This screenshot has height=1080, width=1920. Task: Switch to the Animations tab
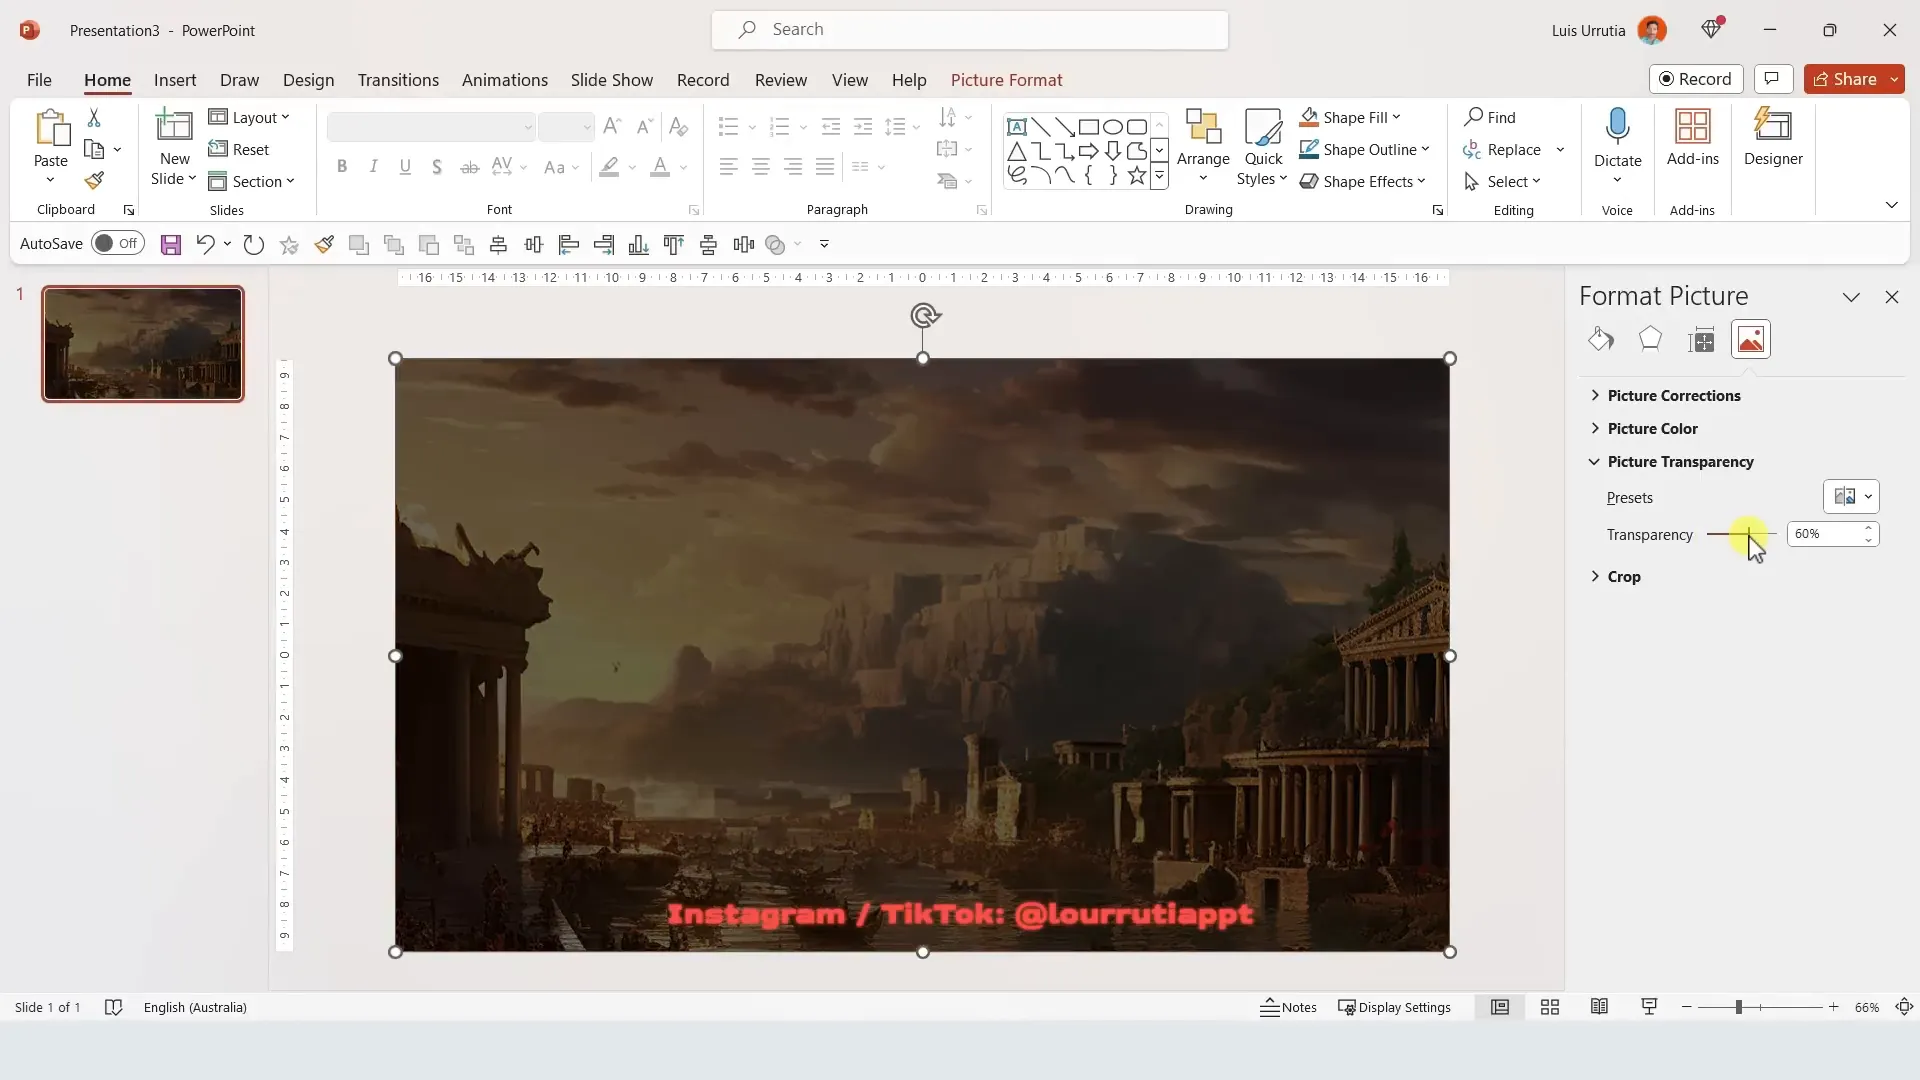[505, 80]
